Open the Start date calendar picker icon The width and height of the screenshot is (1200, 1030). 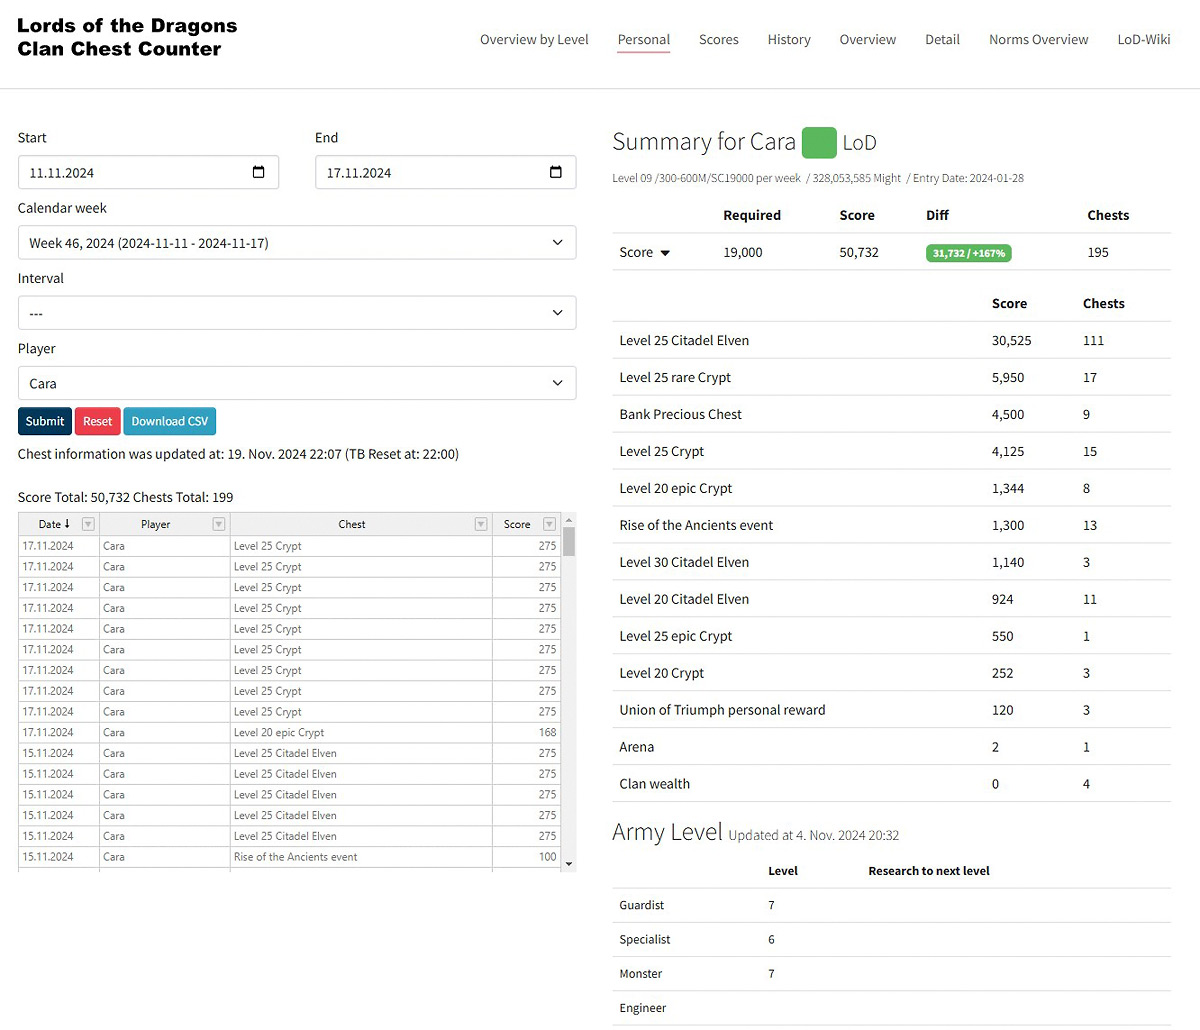point(258,172)
